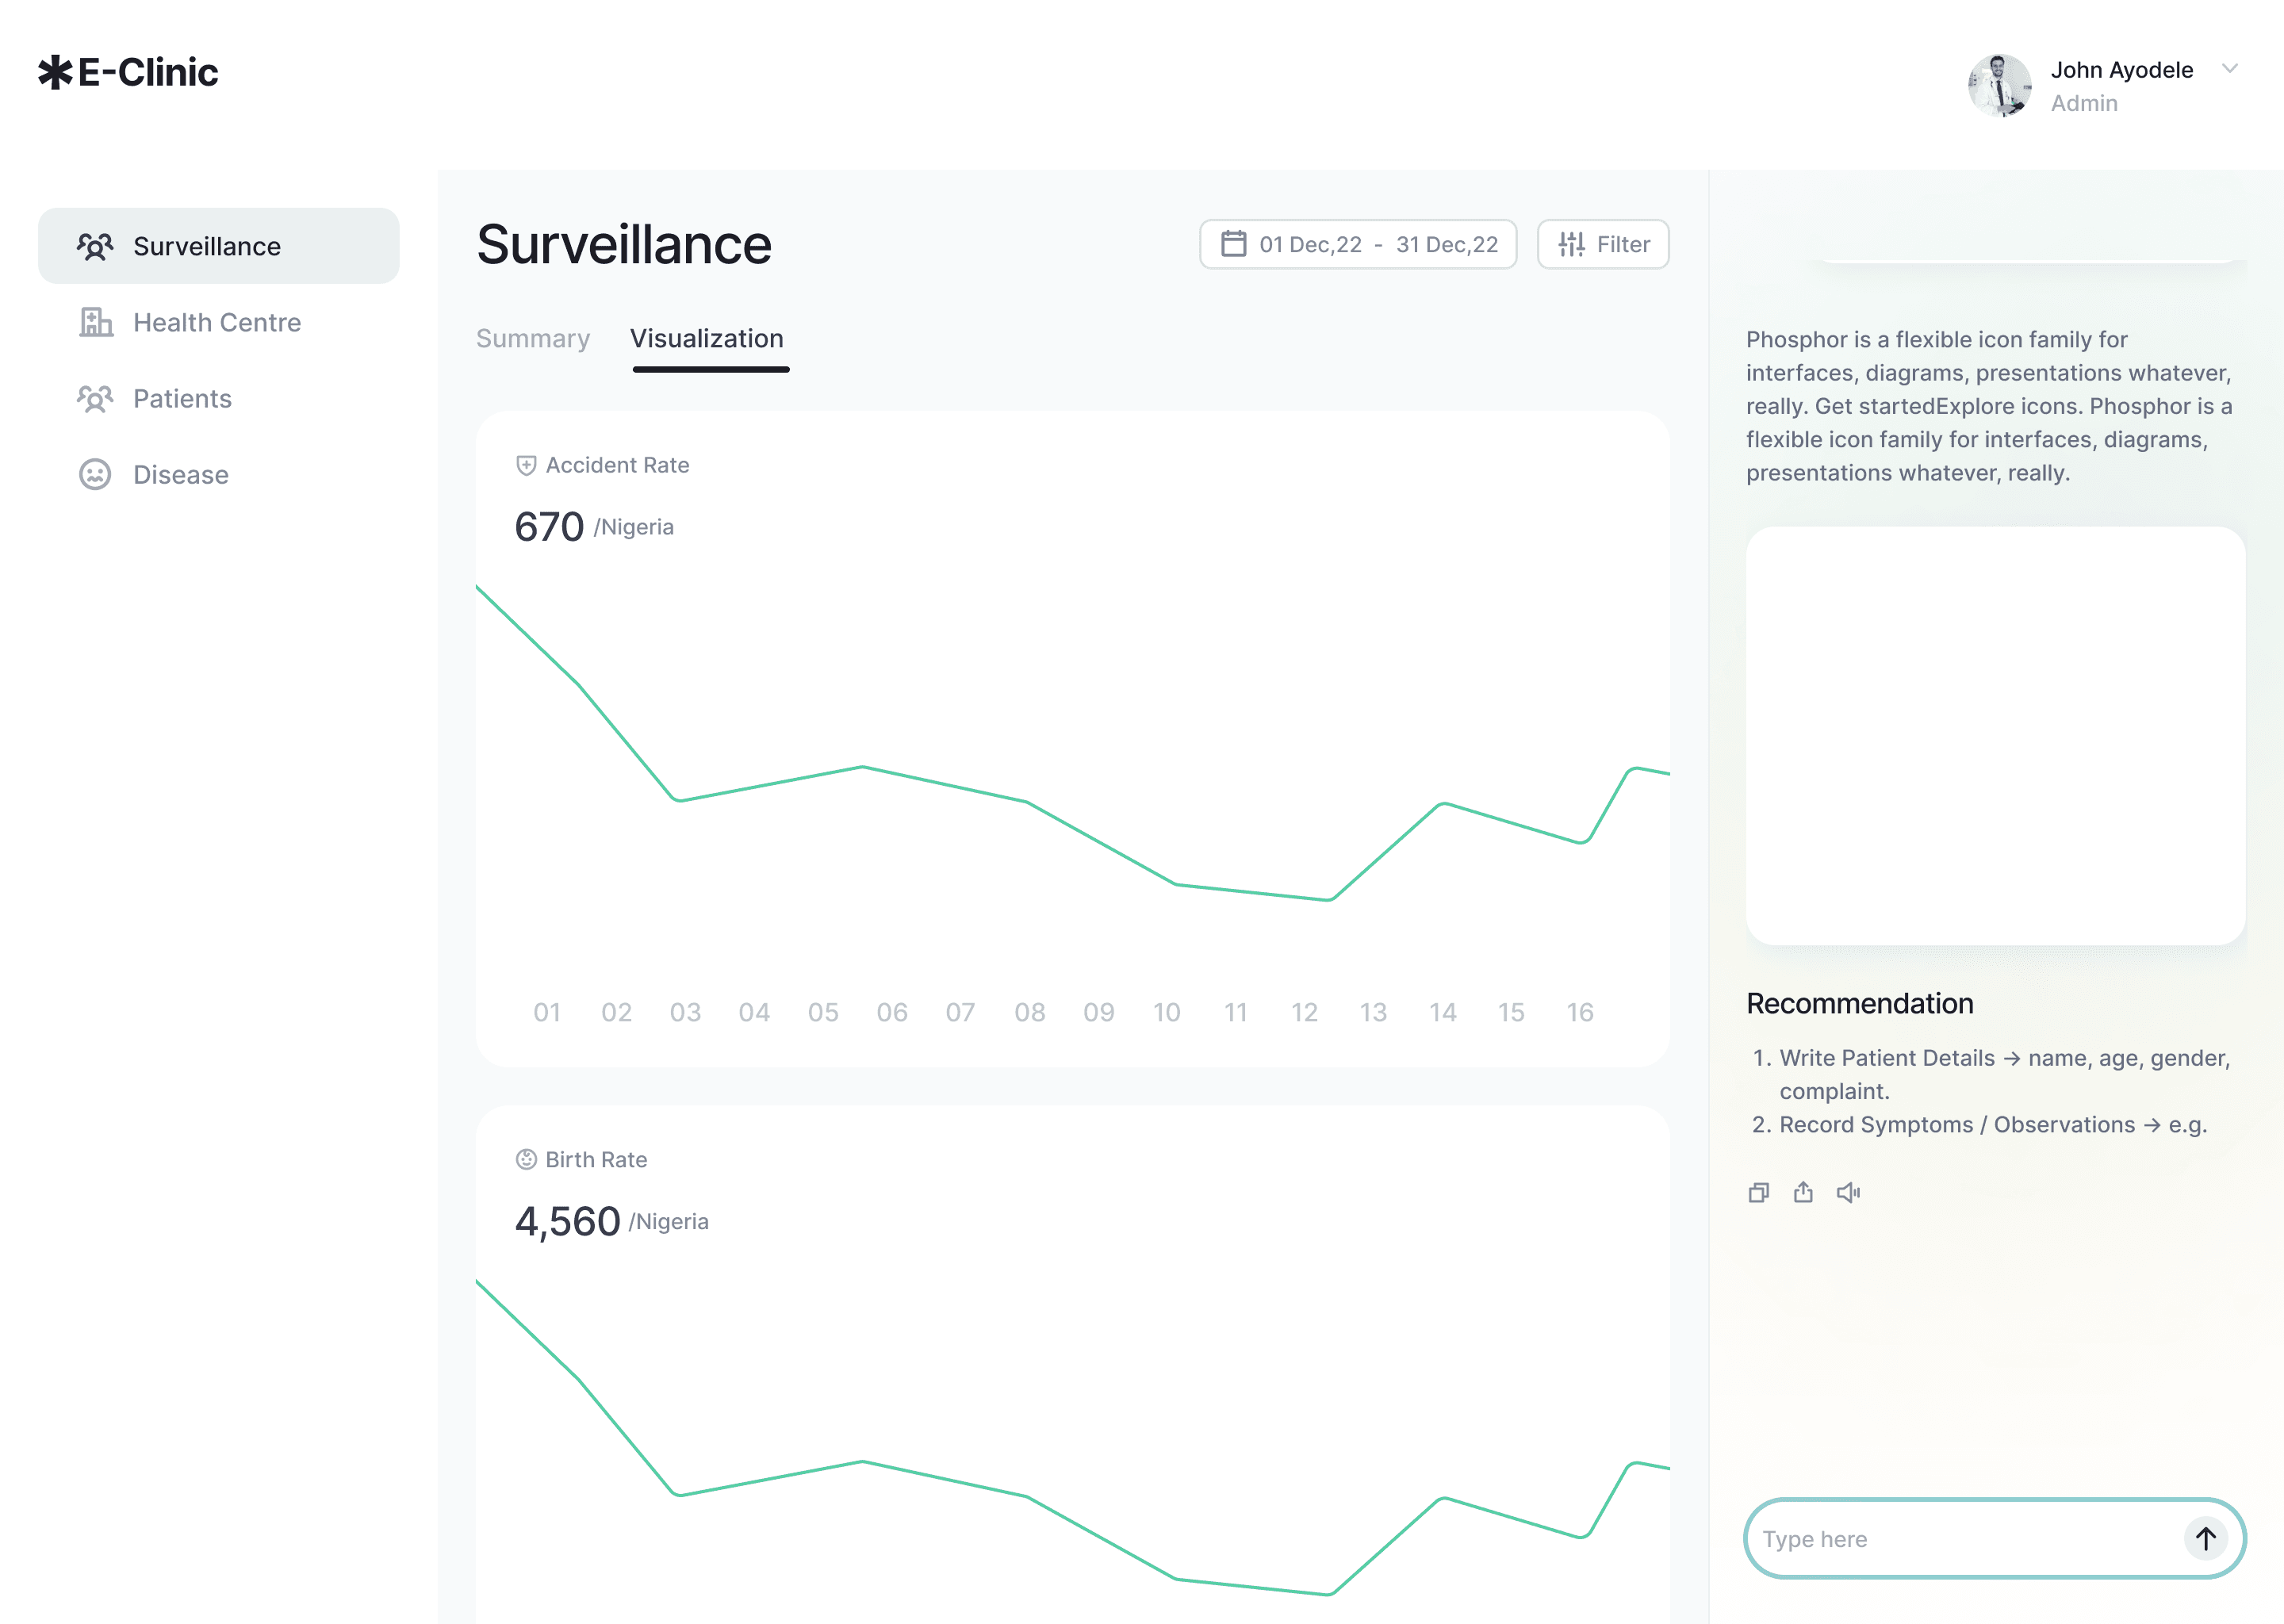Click day 08 on Accident Rate axis
2284x1624 pixels.
tap(1029, 1012)
